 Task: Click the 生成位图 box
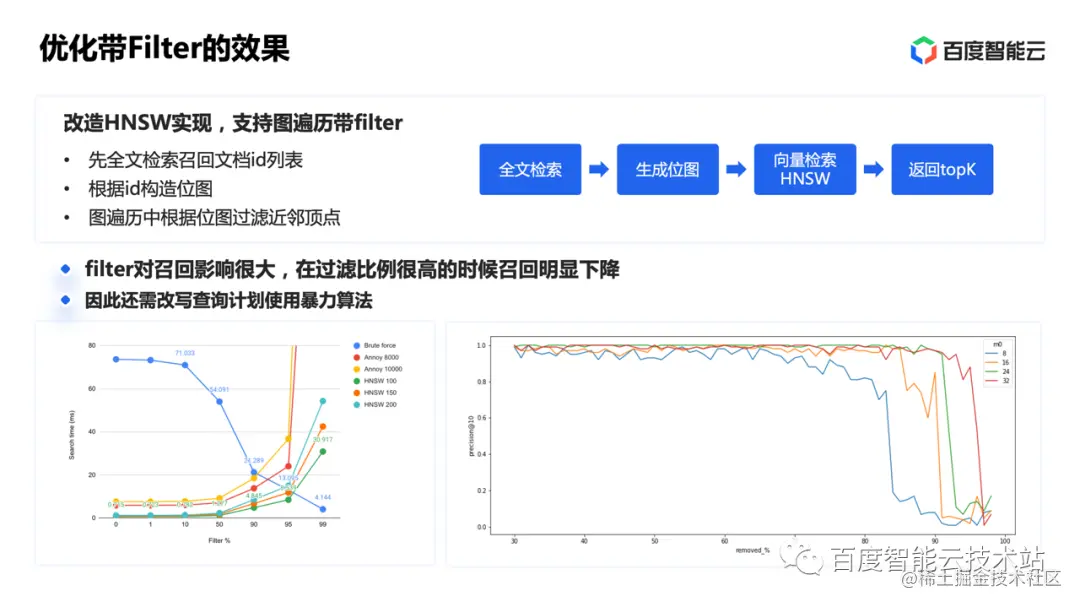[x=668, y=169]
